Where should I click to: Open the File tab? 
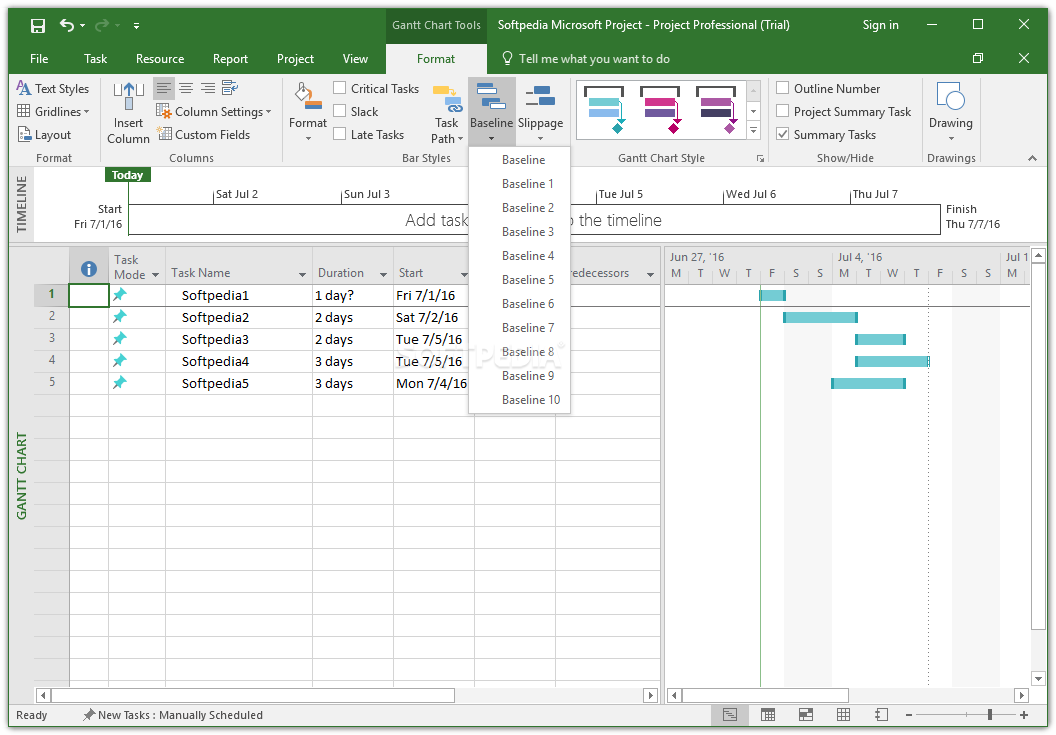(x=39, y=59)
